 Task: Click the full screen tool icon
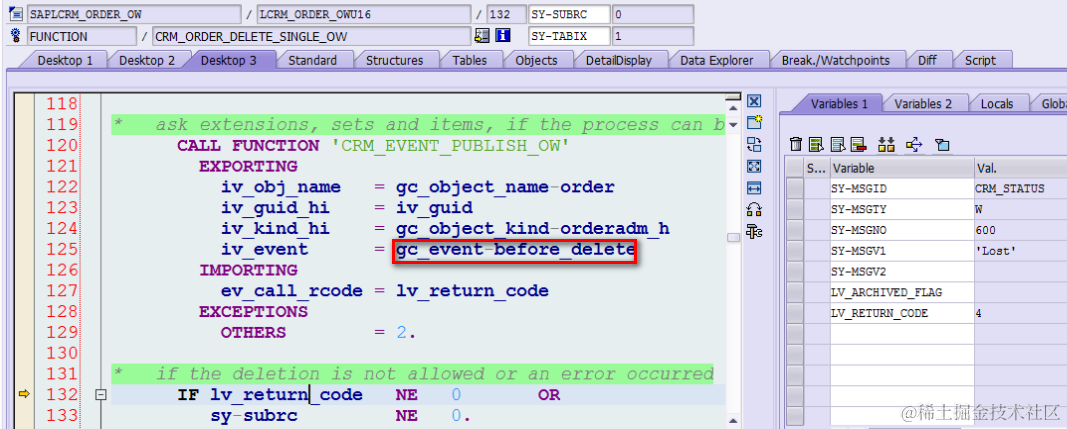pyautogui.click(x=754, y=166)
